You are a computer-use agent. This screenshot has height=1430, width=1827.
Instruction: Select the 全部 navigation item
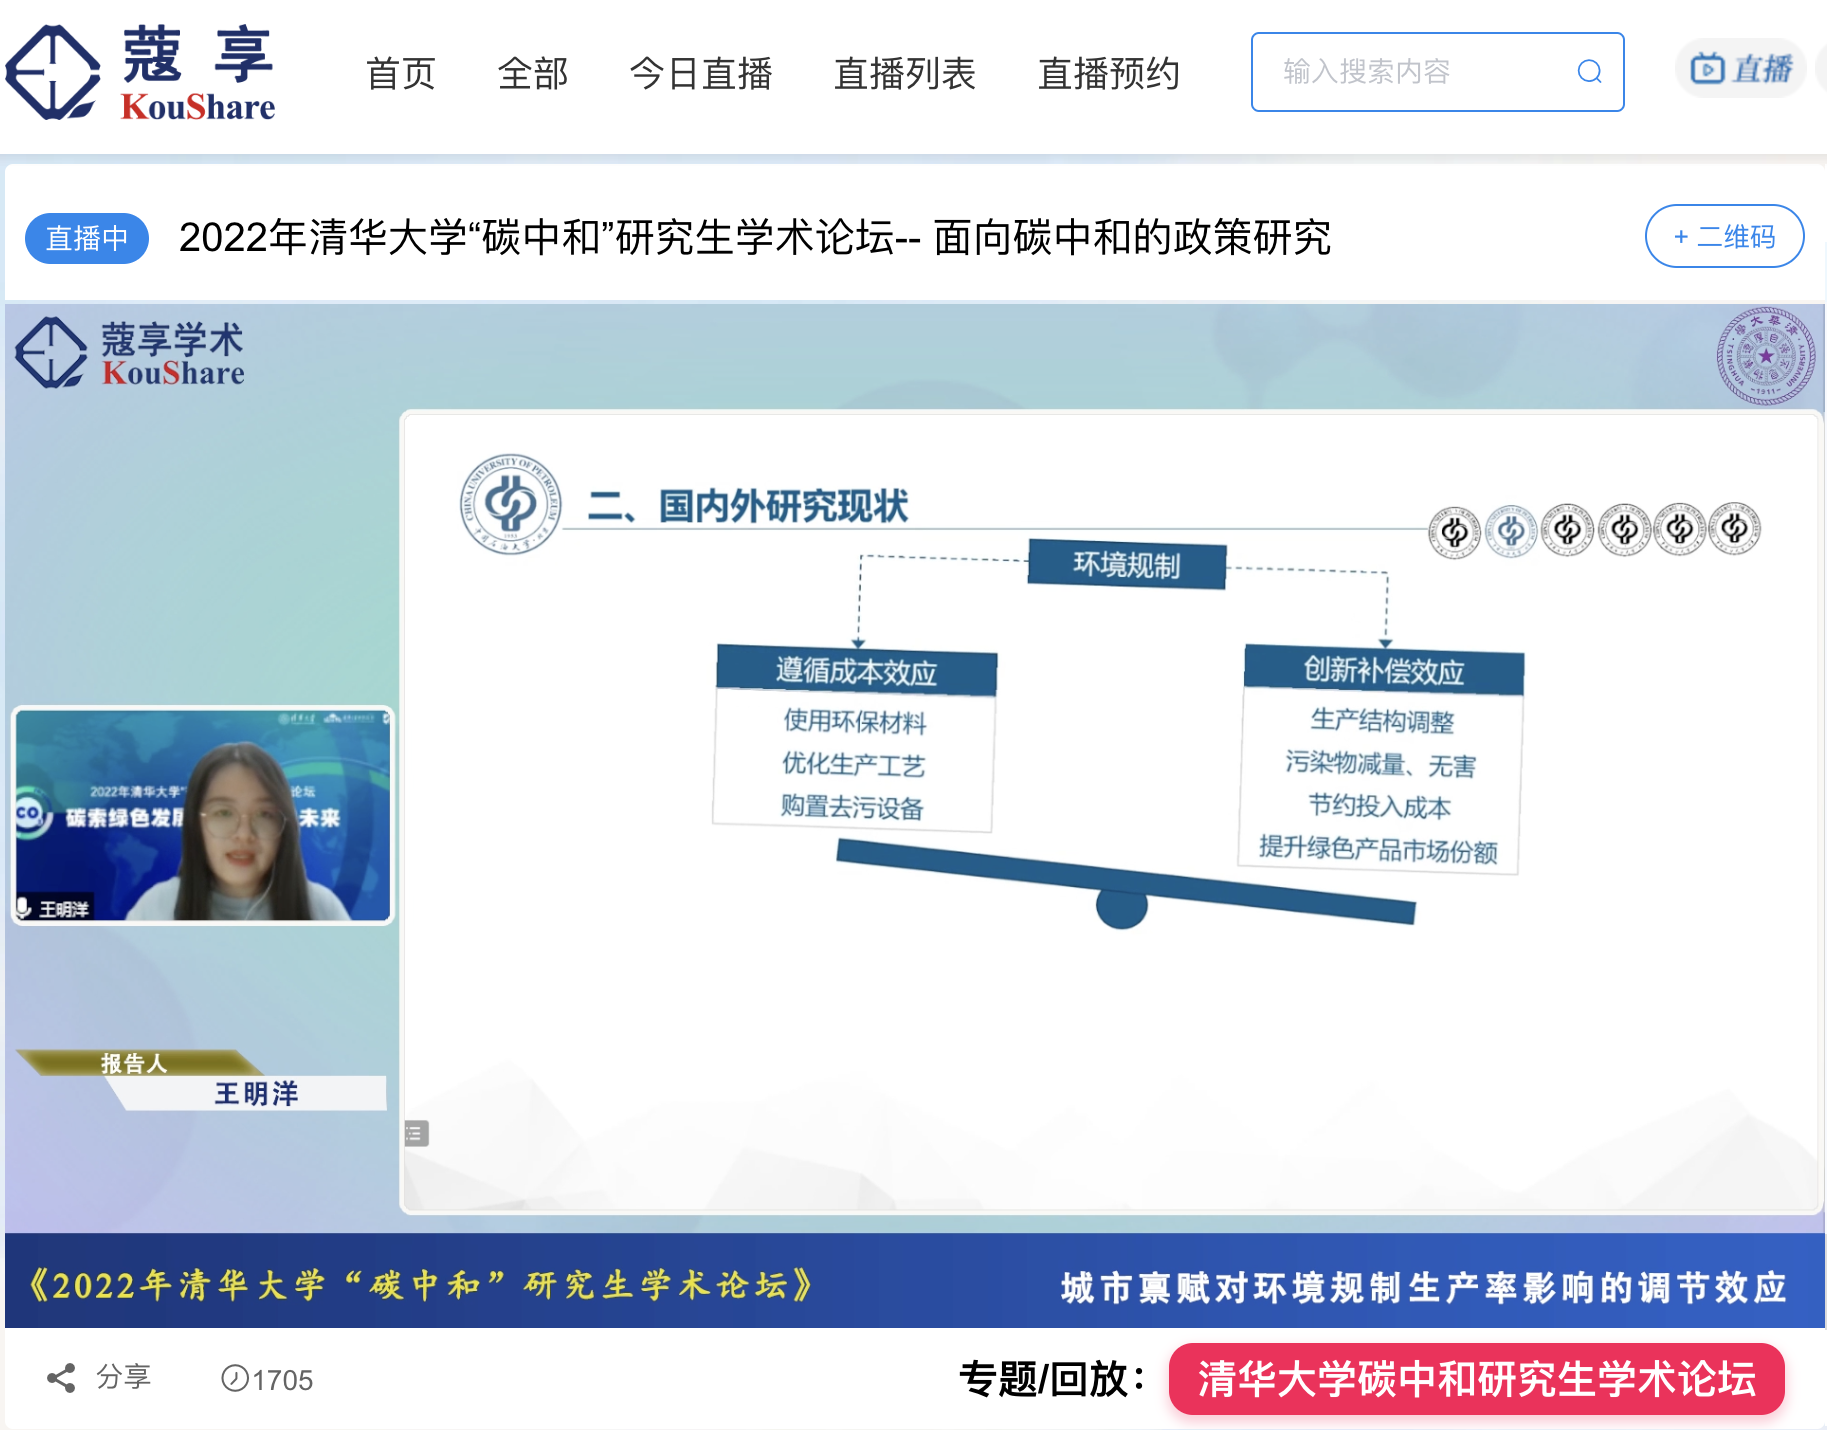pyautogui.click(x=533, y=73)
